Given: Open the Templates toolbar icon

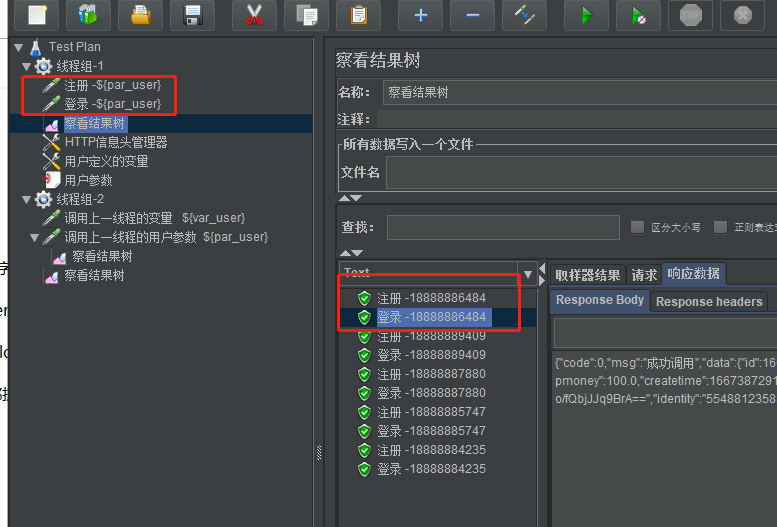Looking at the screenshot, I should pyautogui.click(x=89, y=15).
